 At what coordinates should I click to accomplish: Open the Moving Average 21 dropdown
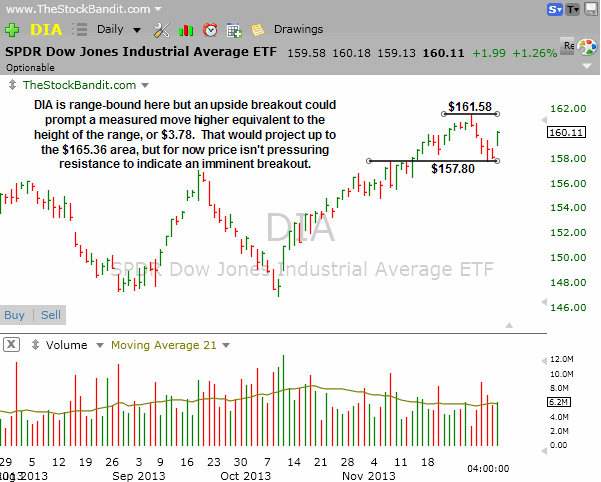coord(226,345)
